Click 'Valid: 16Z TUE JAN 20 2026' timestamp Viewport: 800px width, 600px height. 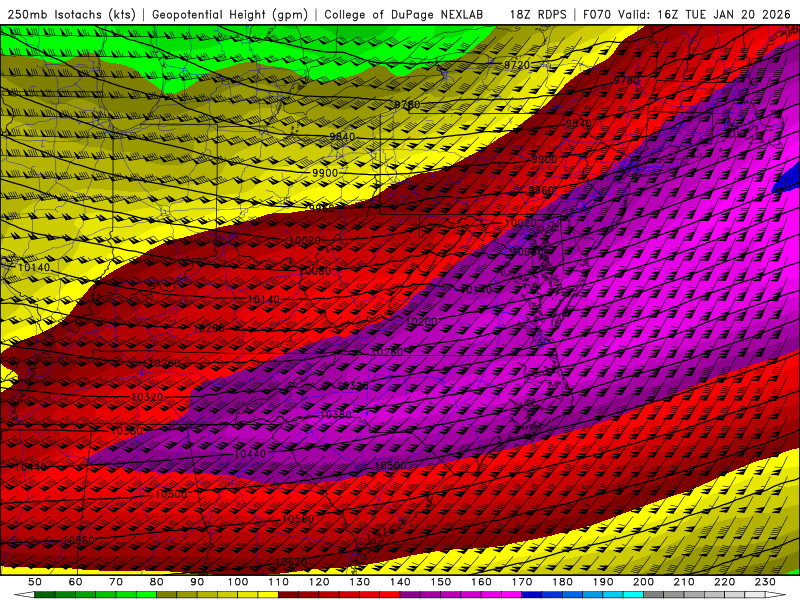tap(706, 14)
